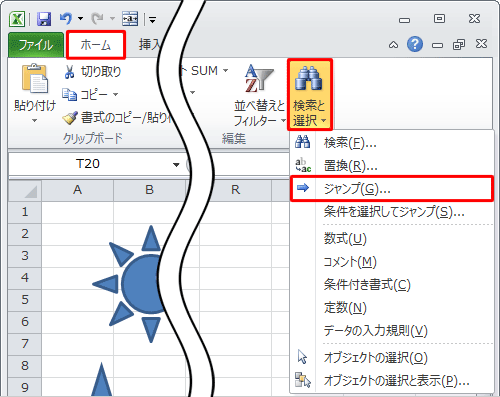Click the 書式のコピー/貼り付け format painter

tap(117, 118)
